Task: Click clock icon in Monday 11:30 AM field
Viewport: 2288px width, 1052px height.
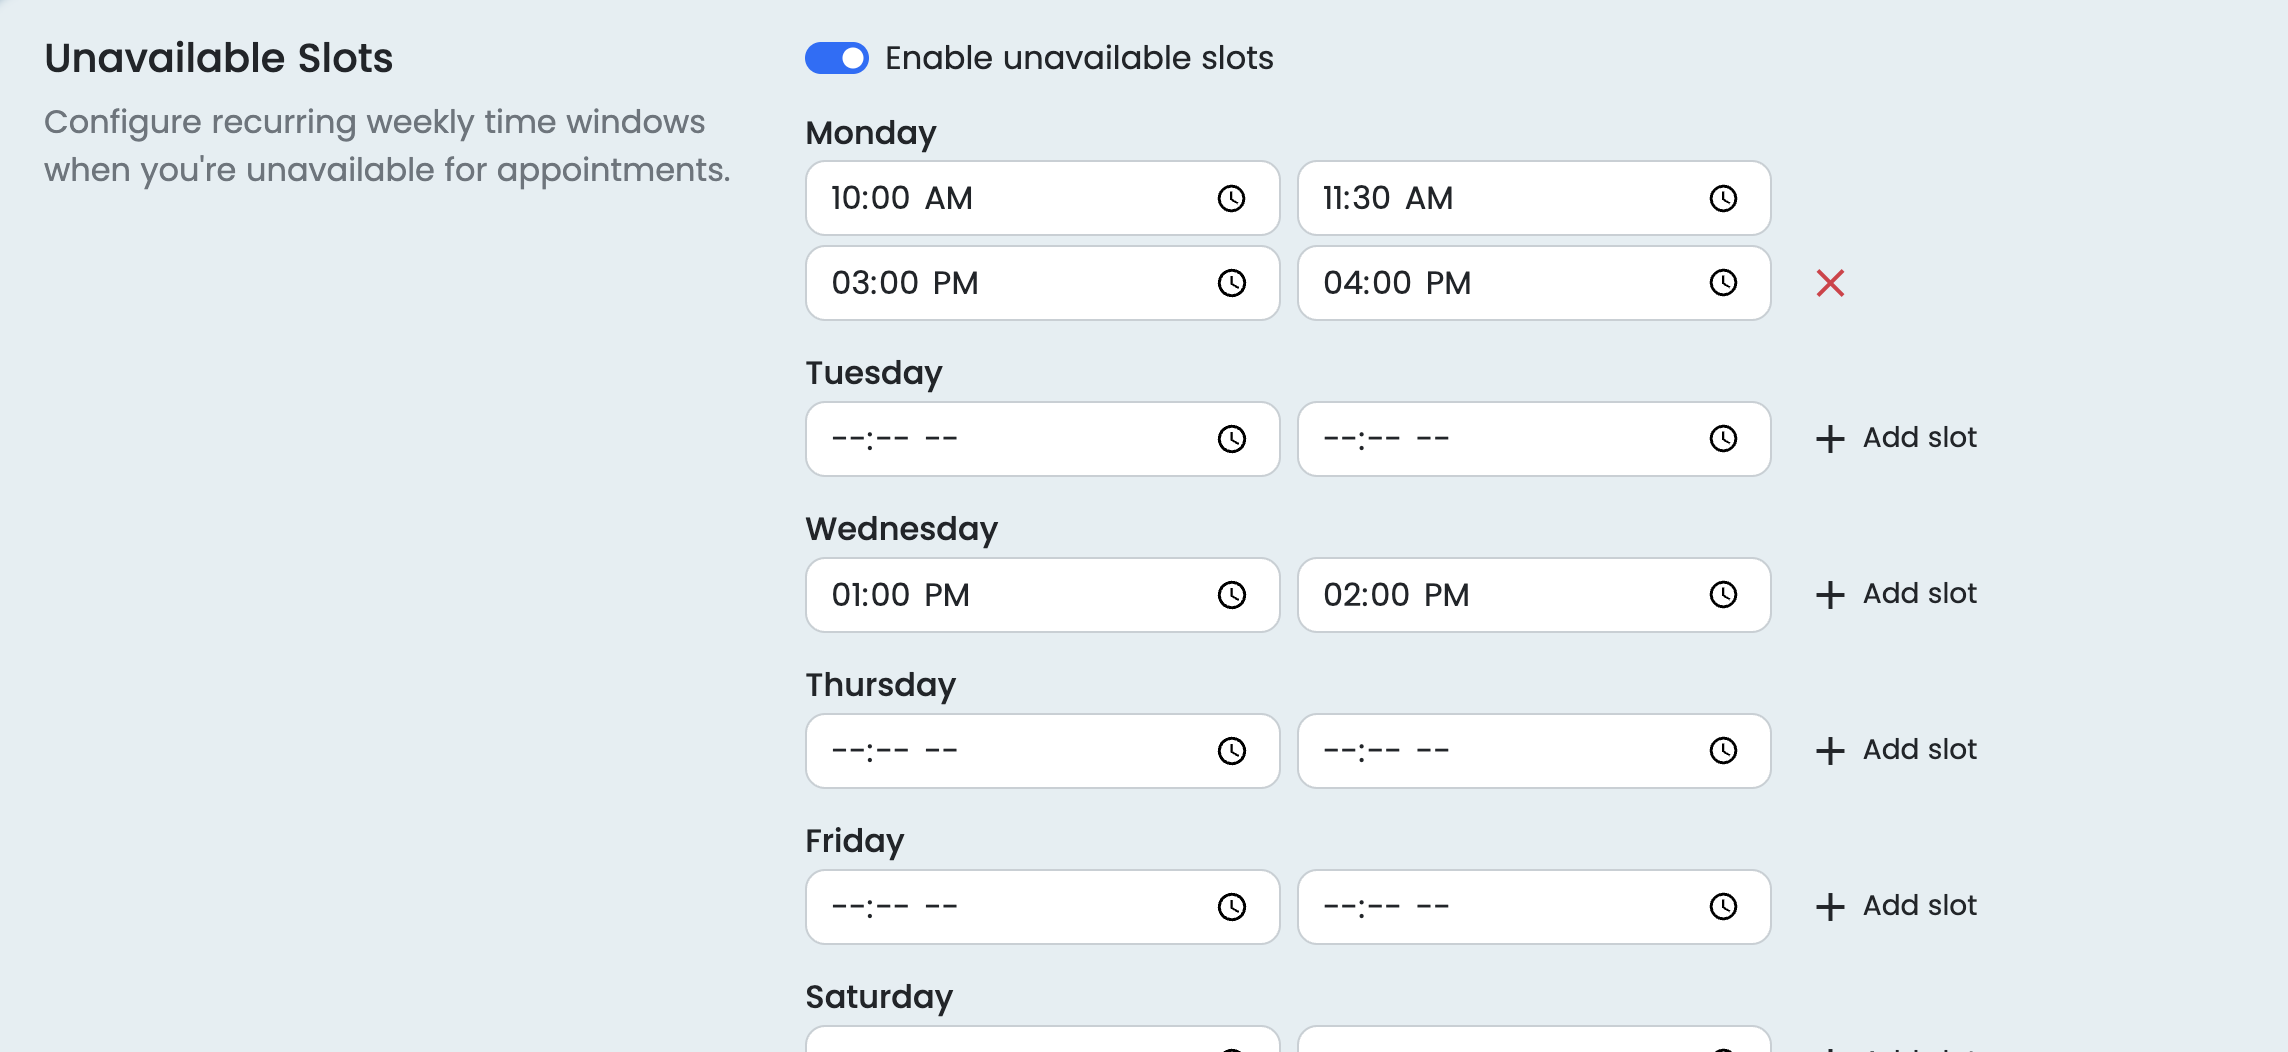Action: (x=1723, y=198)
